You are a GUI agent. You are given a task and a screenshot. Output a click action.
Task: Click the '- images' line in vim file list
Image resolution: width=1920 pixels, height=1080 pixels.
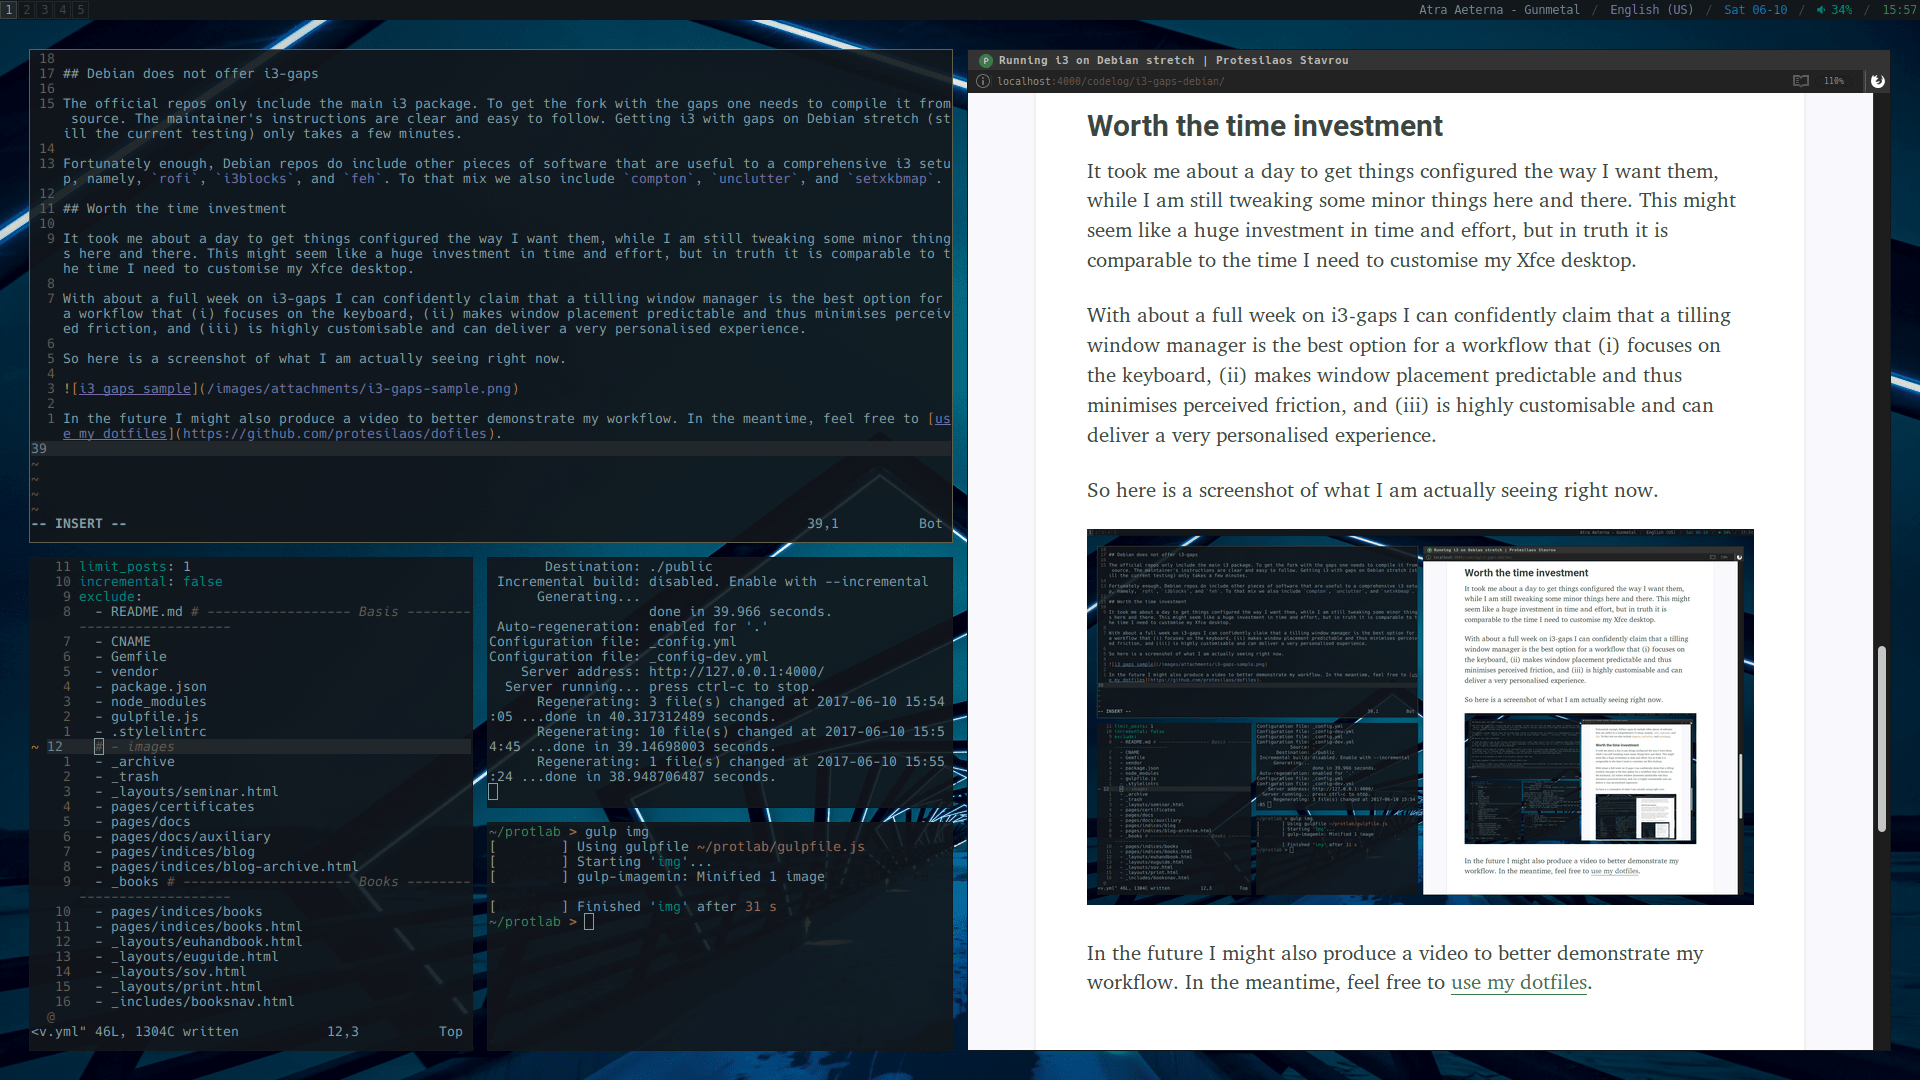(x=150, y=747)
